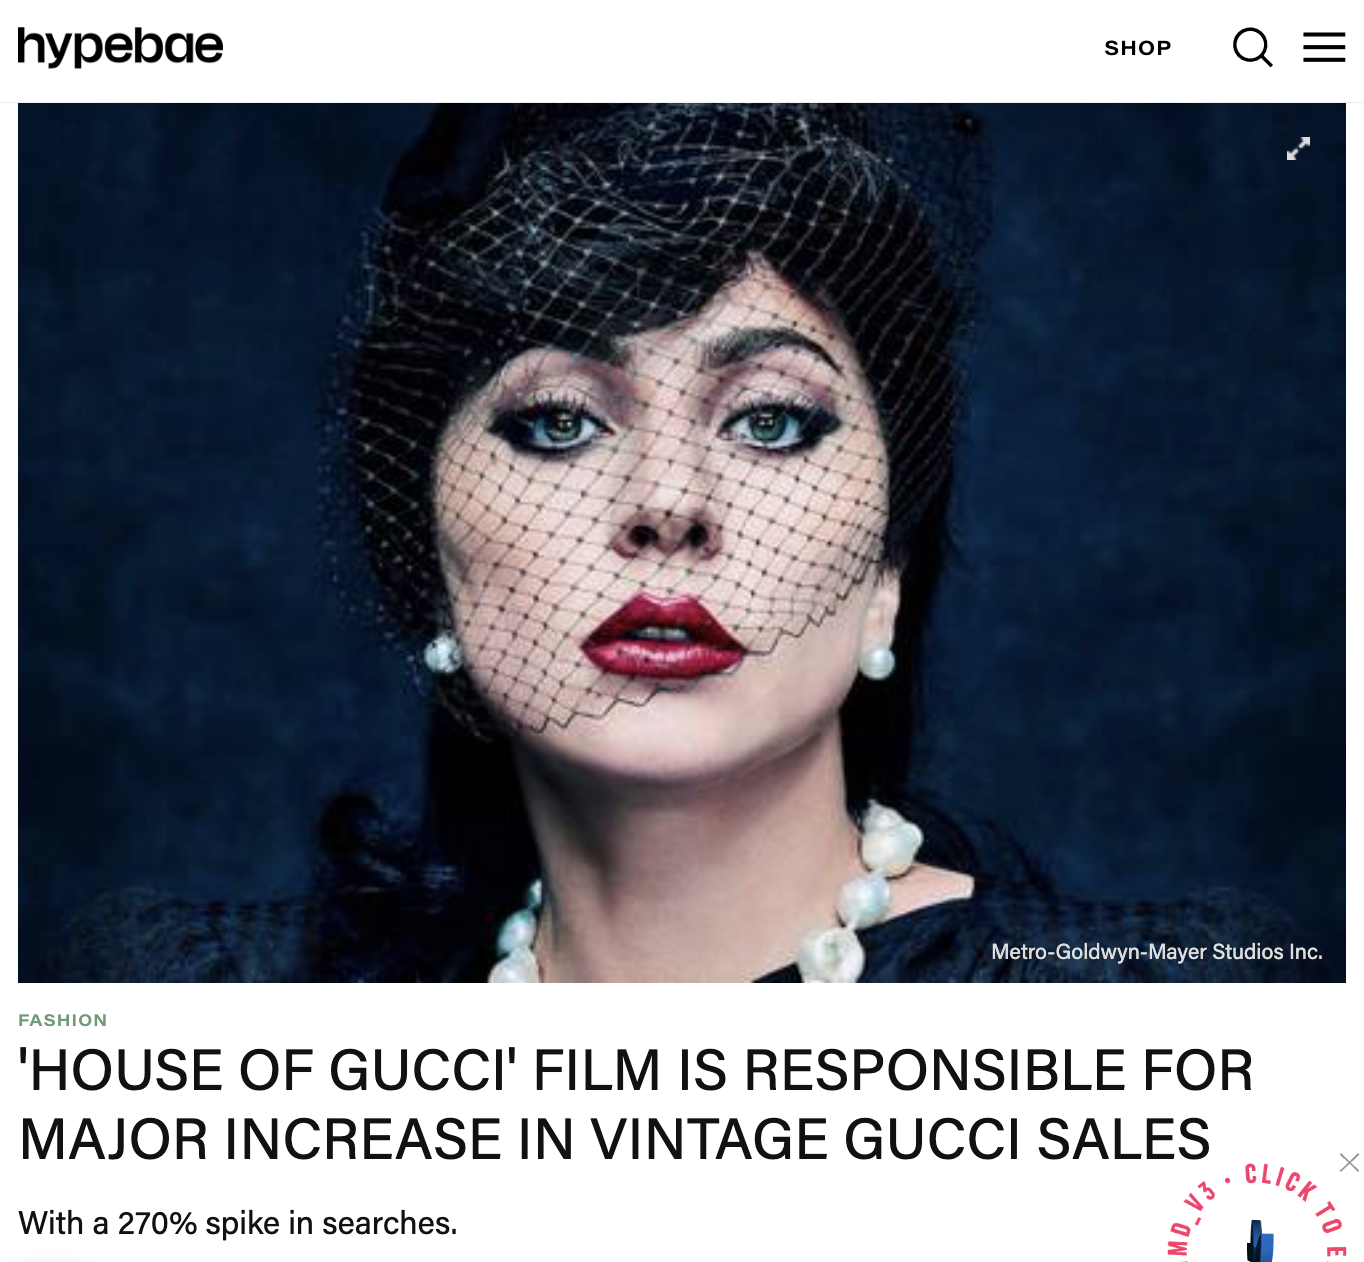Open the SHOP menu item

click(1138, 48)
